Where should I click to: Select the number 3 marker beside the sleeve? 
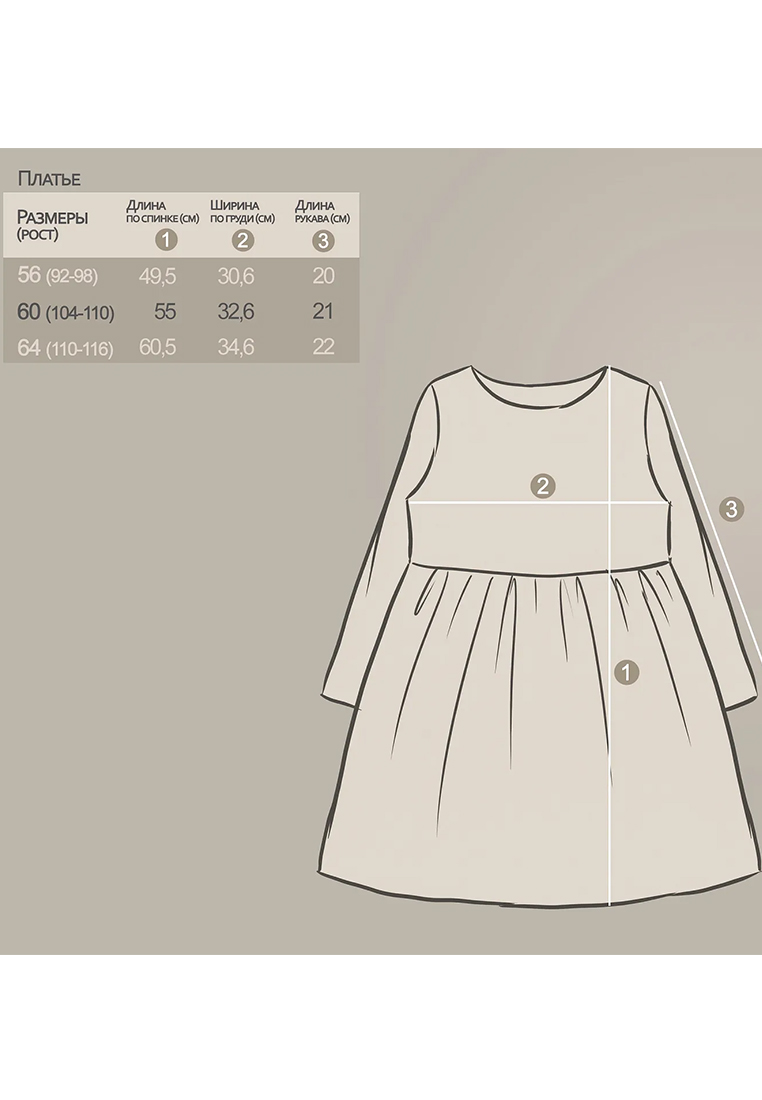[732, 509]
